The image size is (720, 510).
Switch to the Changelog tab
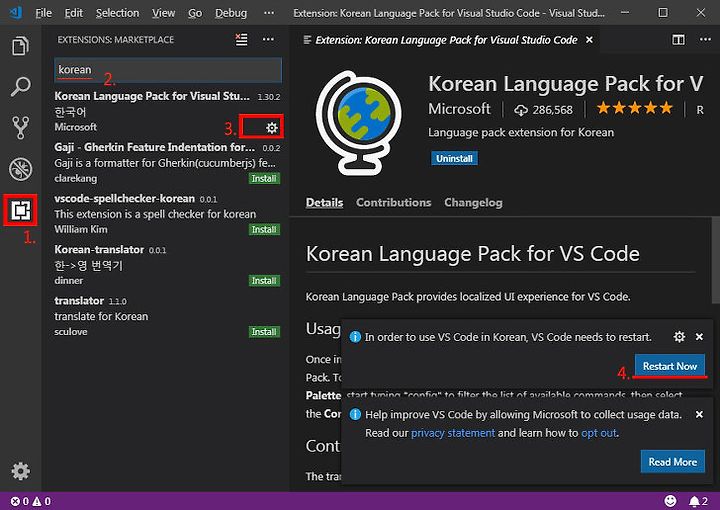473,202
